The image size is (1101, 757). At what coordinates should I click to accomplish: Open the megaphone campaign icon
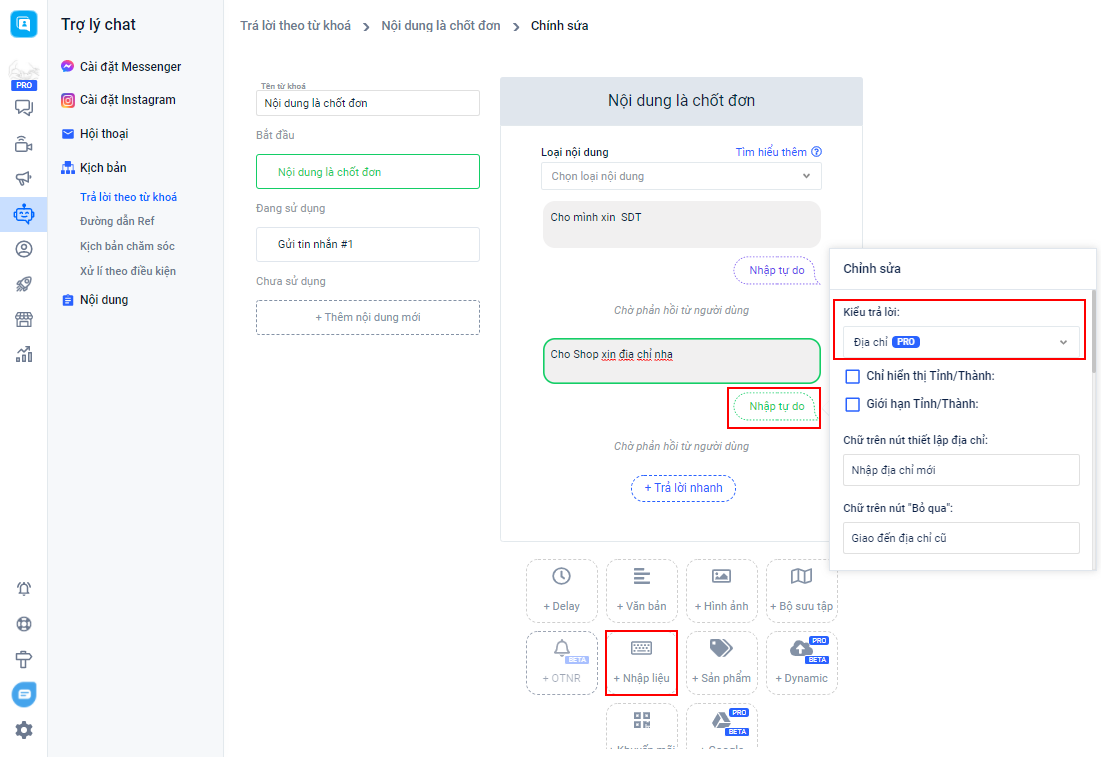pos(24,178)
